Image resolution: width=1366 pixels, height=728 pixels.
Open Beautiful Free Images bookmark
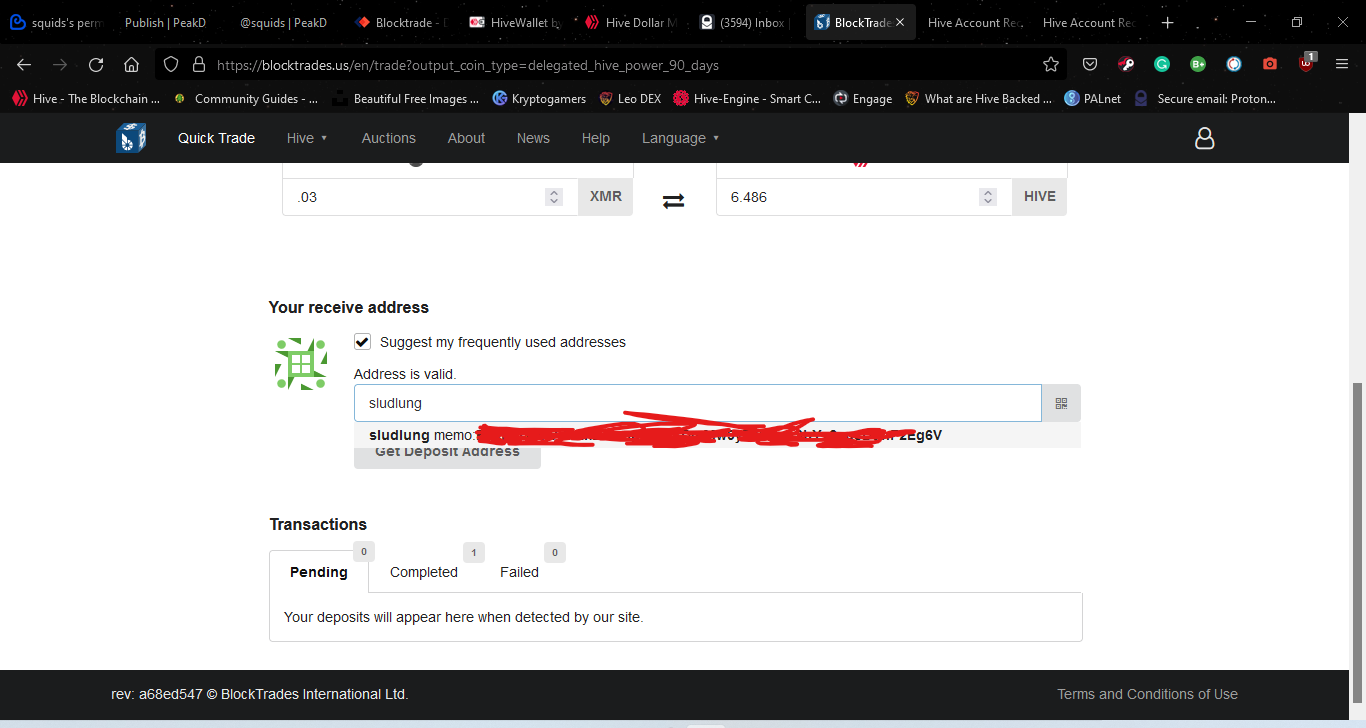406,98
